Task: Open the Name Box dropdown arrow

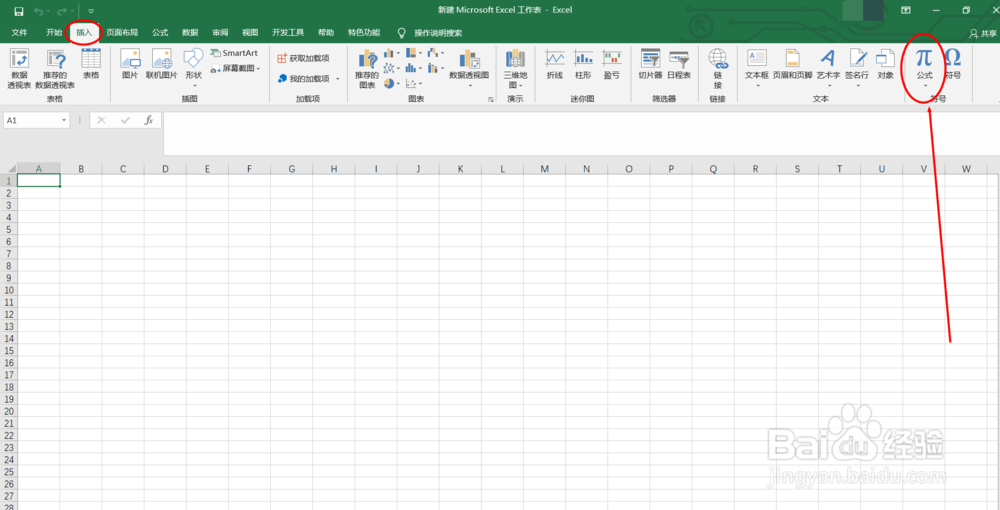Action: pos(64,120)
